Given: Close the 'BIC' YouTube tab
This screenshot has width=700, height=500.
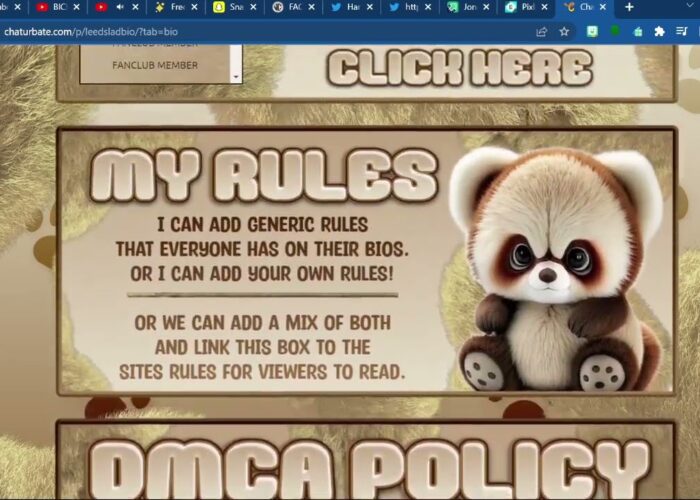Looking at the screenshot, I should point(76,7).
